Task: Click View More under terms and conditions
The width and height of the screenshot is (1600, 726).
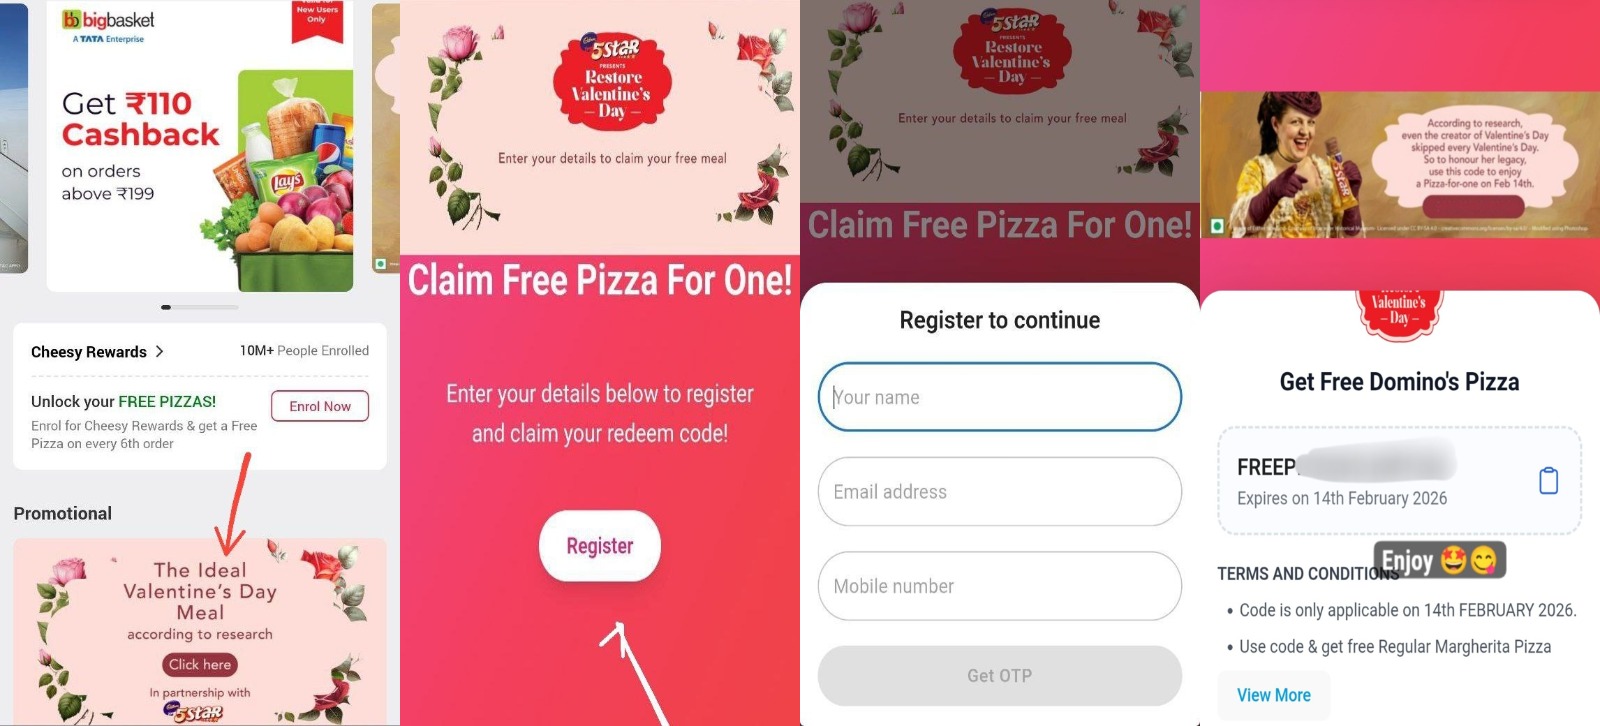Action: [x=1273, y=695]
